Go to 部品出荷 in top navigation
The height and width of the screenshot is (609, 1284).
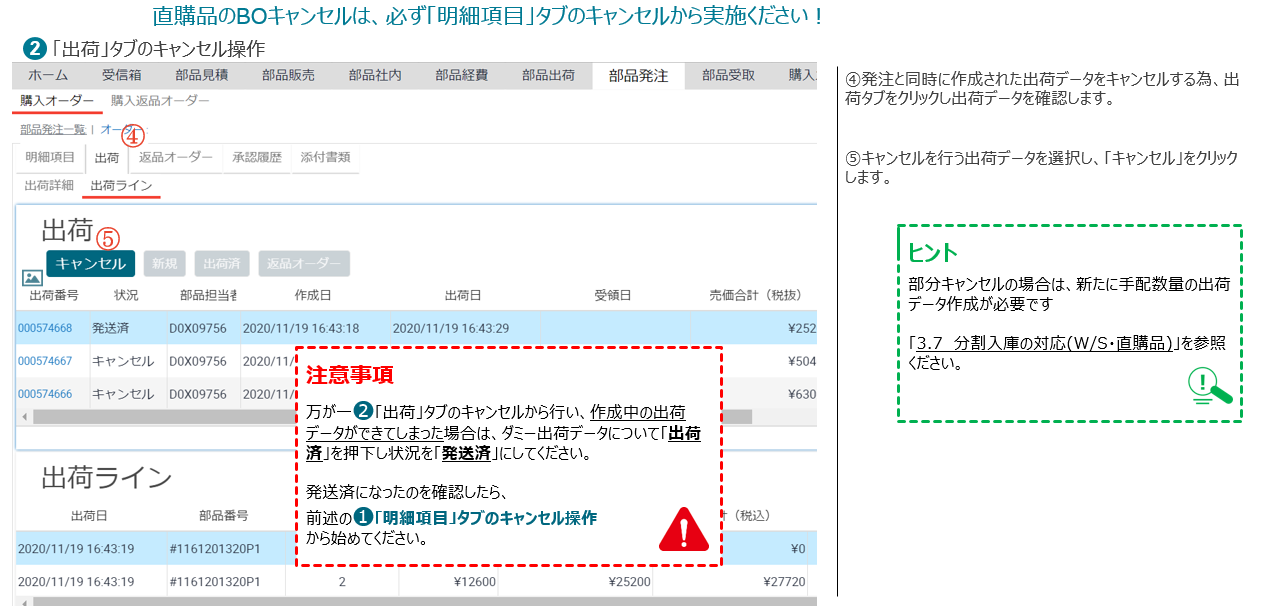click(549, 76)
